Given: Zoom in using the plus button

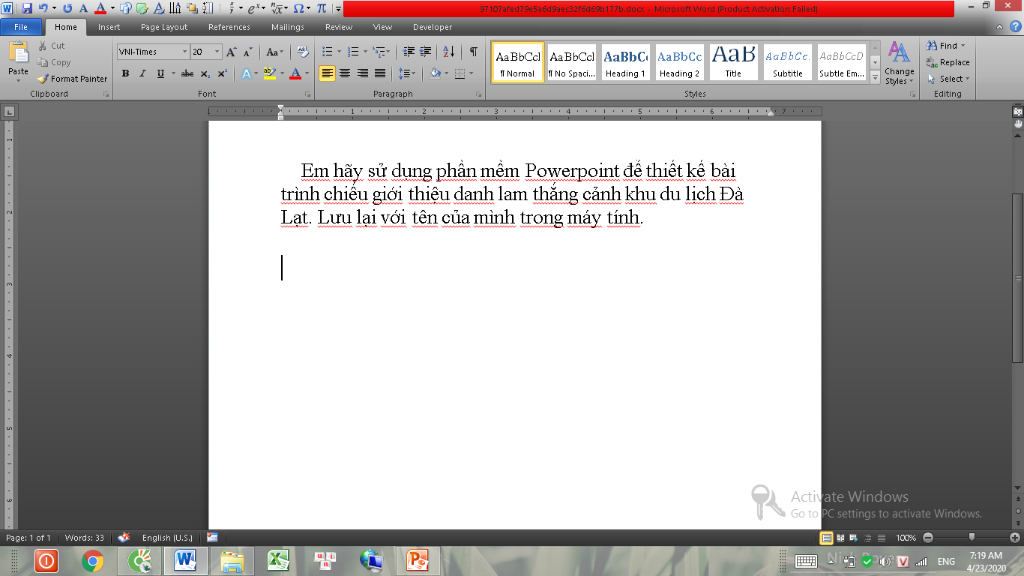Looking at the screenshot, I should pos(1014,537).
